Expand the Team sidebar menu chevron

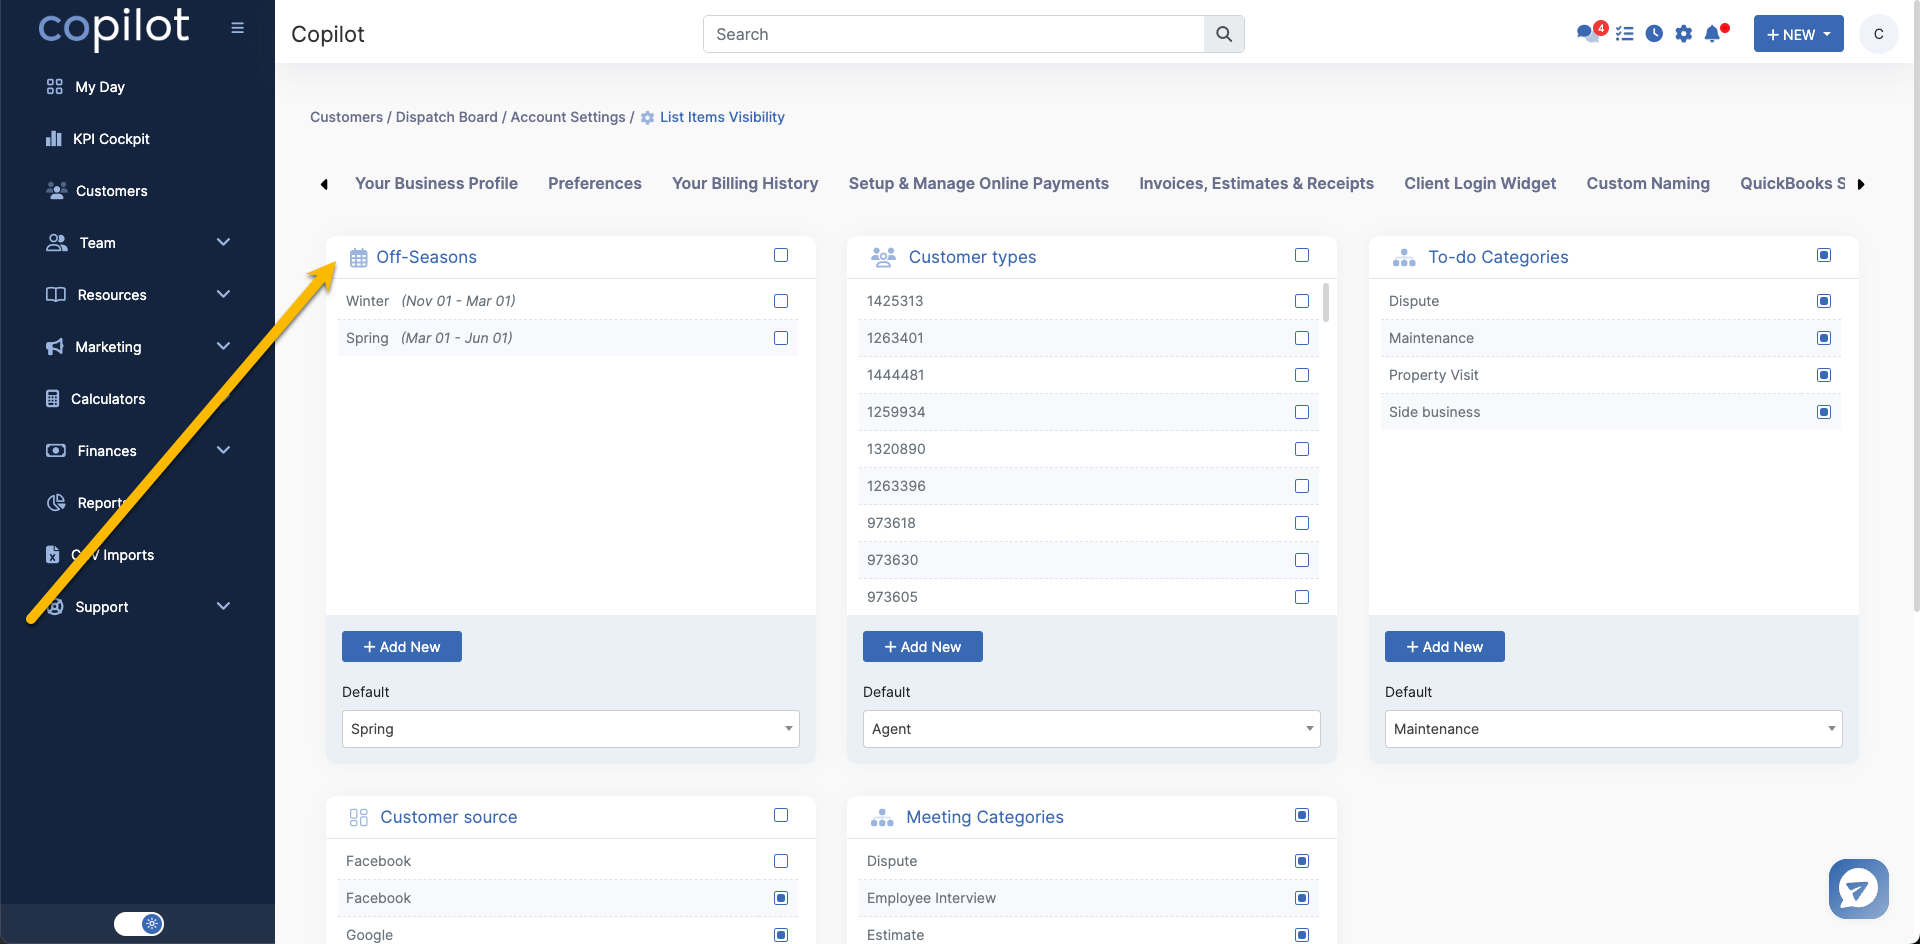(223, 242)
